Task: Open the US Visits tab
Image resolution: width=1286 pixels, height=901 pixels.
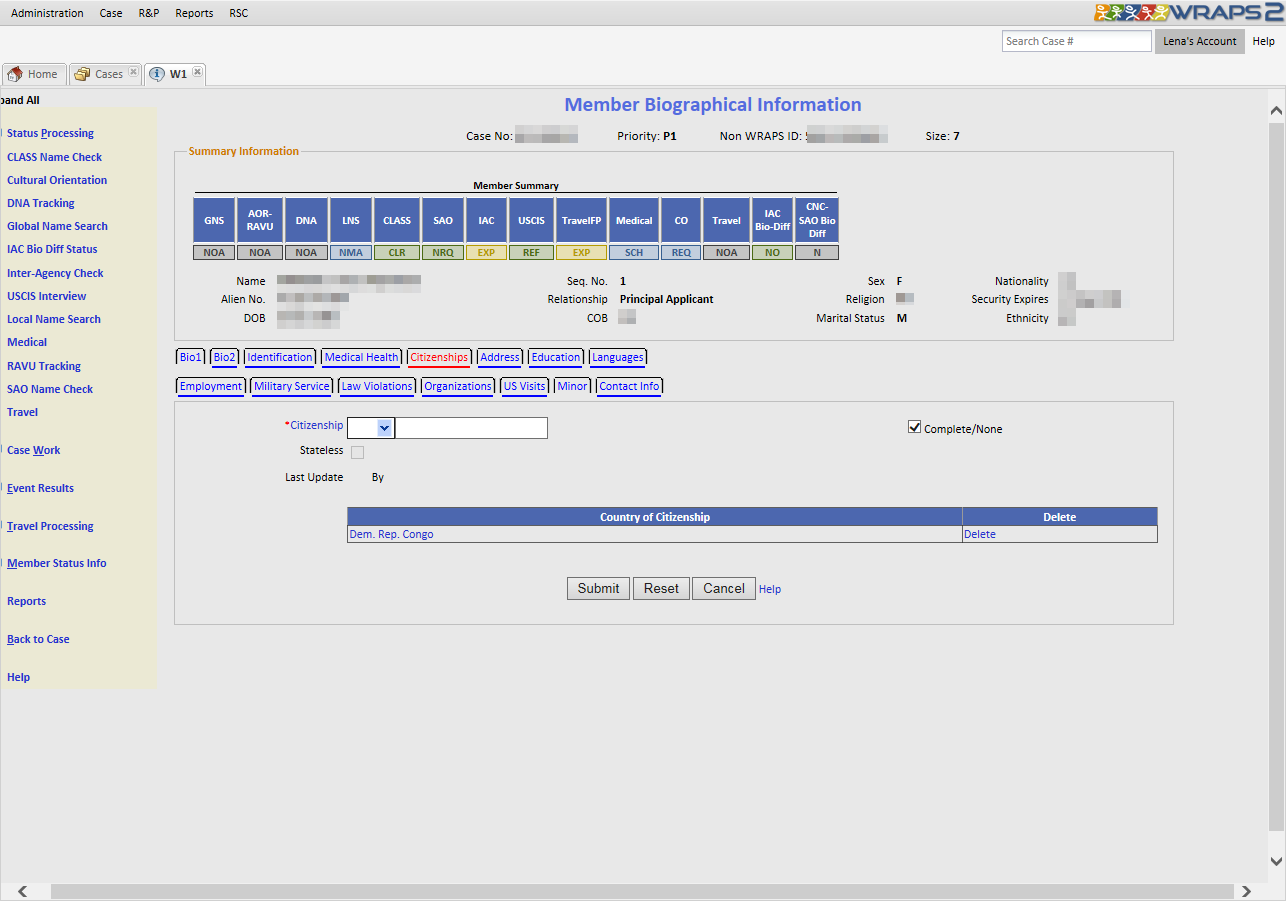Action: (x=525, y=386)
